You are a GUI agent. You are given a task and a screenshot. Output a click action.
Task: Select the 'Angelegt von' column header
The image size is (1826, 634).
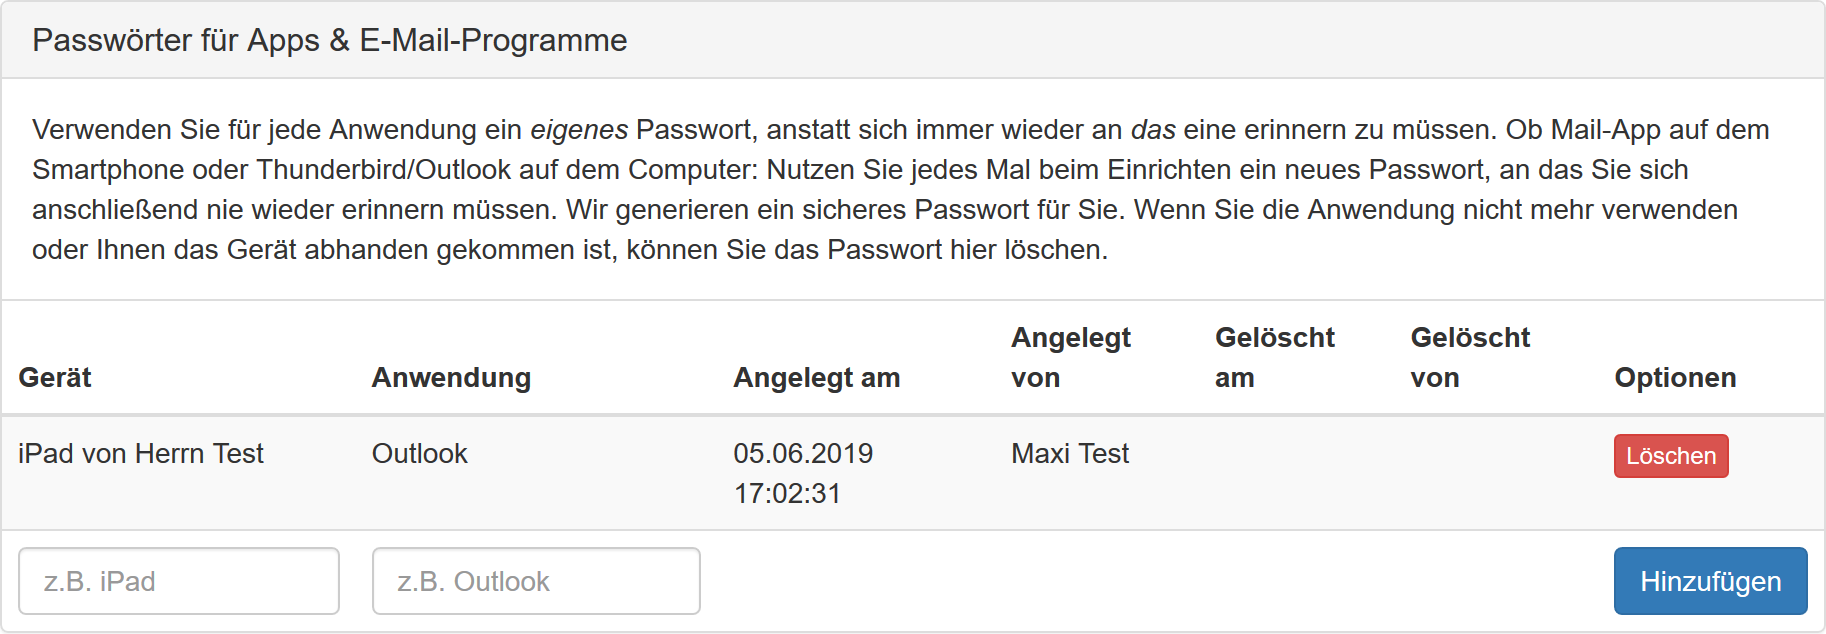(1070, 357)
